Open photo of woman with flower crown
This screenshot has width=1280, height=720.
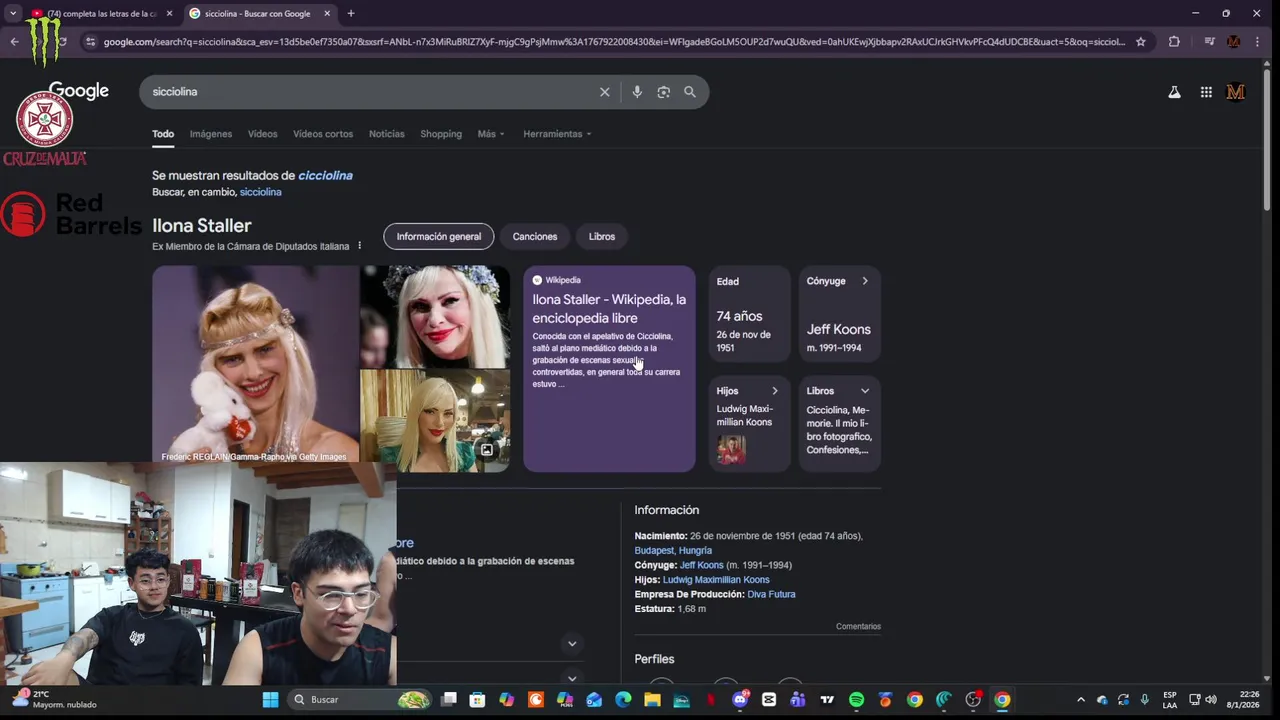point(435,317)
